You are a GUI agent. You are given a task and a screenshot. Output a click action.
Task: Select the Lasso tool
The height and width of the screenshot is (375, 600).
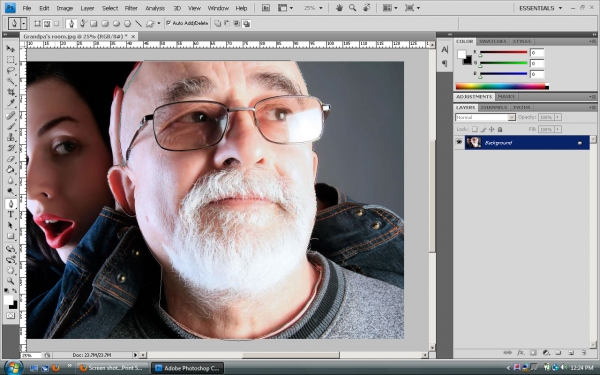pyautogui.click(x=10, y=70)
